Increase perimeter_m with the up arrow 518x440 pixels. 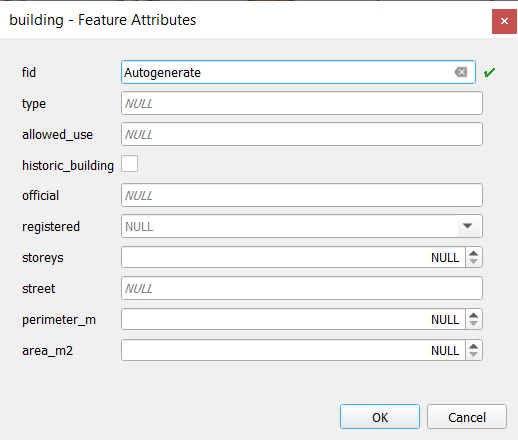pos(473,315)
